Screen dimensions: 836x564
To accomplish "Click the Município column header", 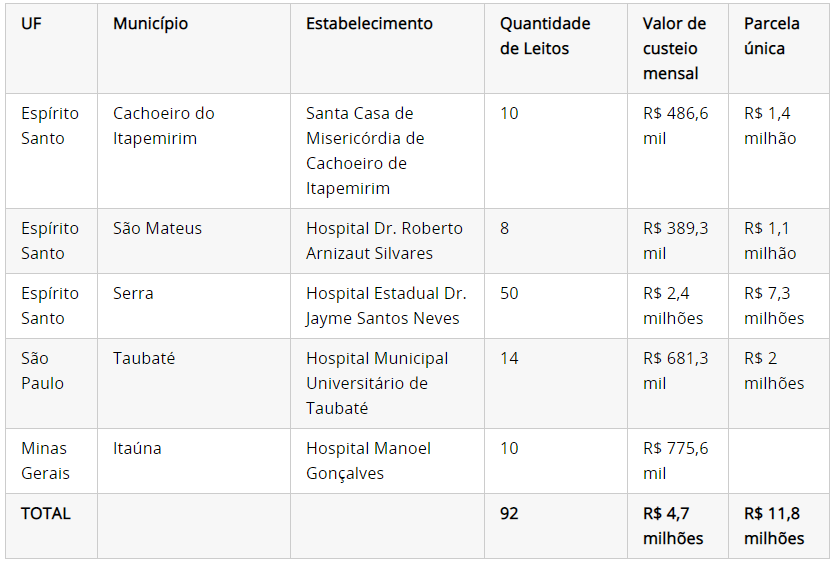I will pyautogui.click(x=150, y=23).
